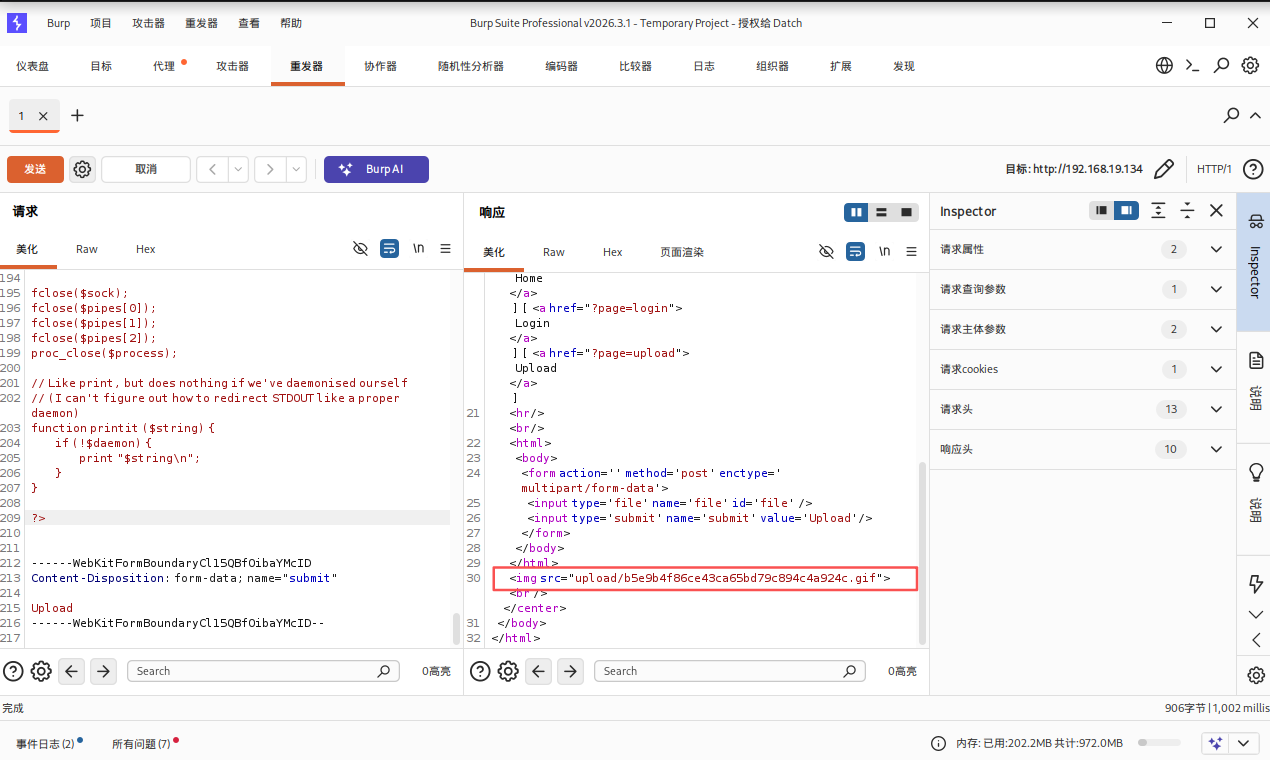Click the HTTP/1 protocol label

[x=1214, y=169]
